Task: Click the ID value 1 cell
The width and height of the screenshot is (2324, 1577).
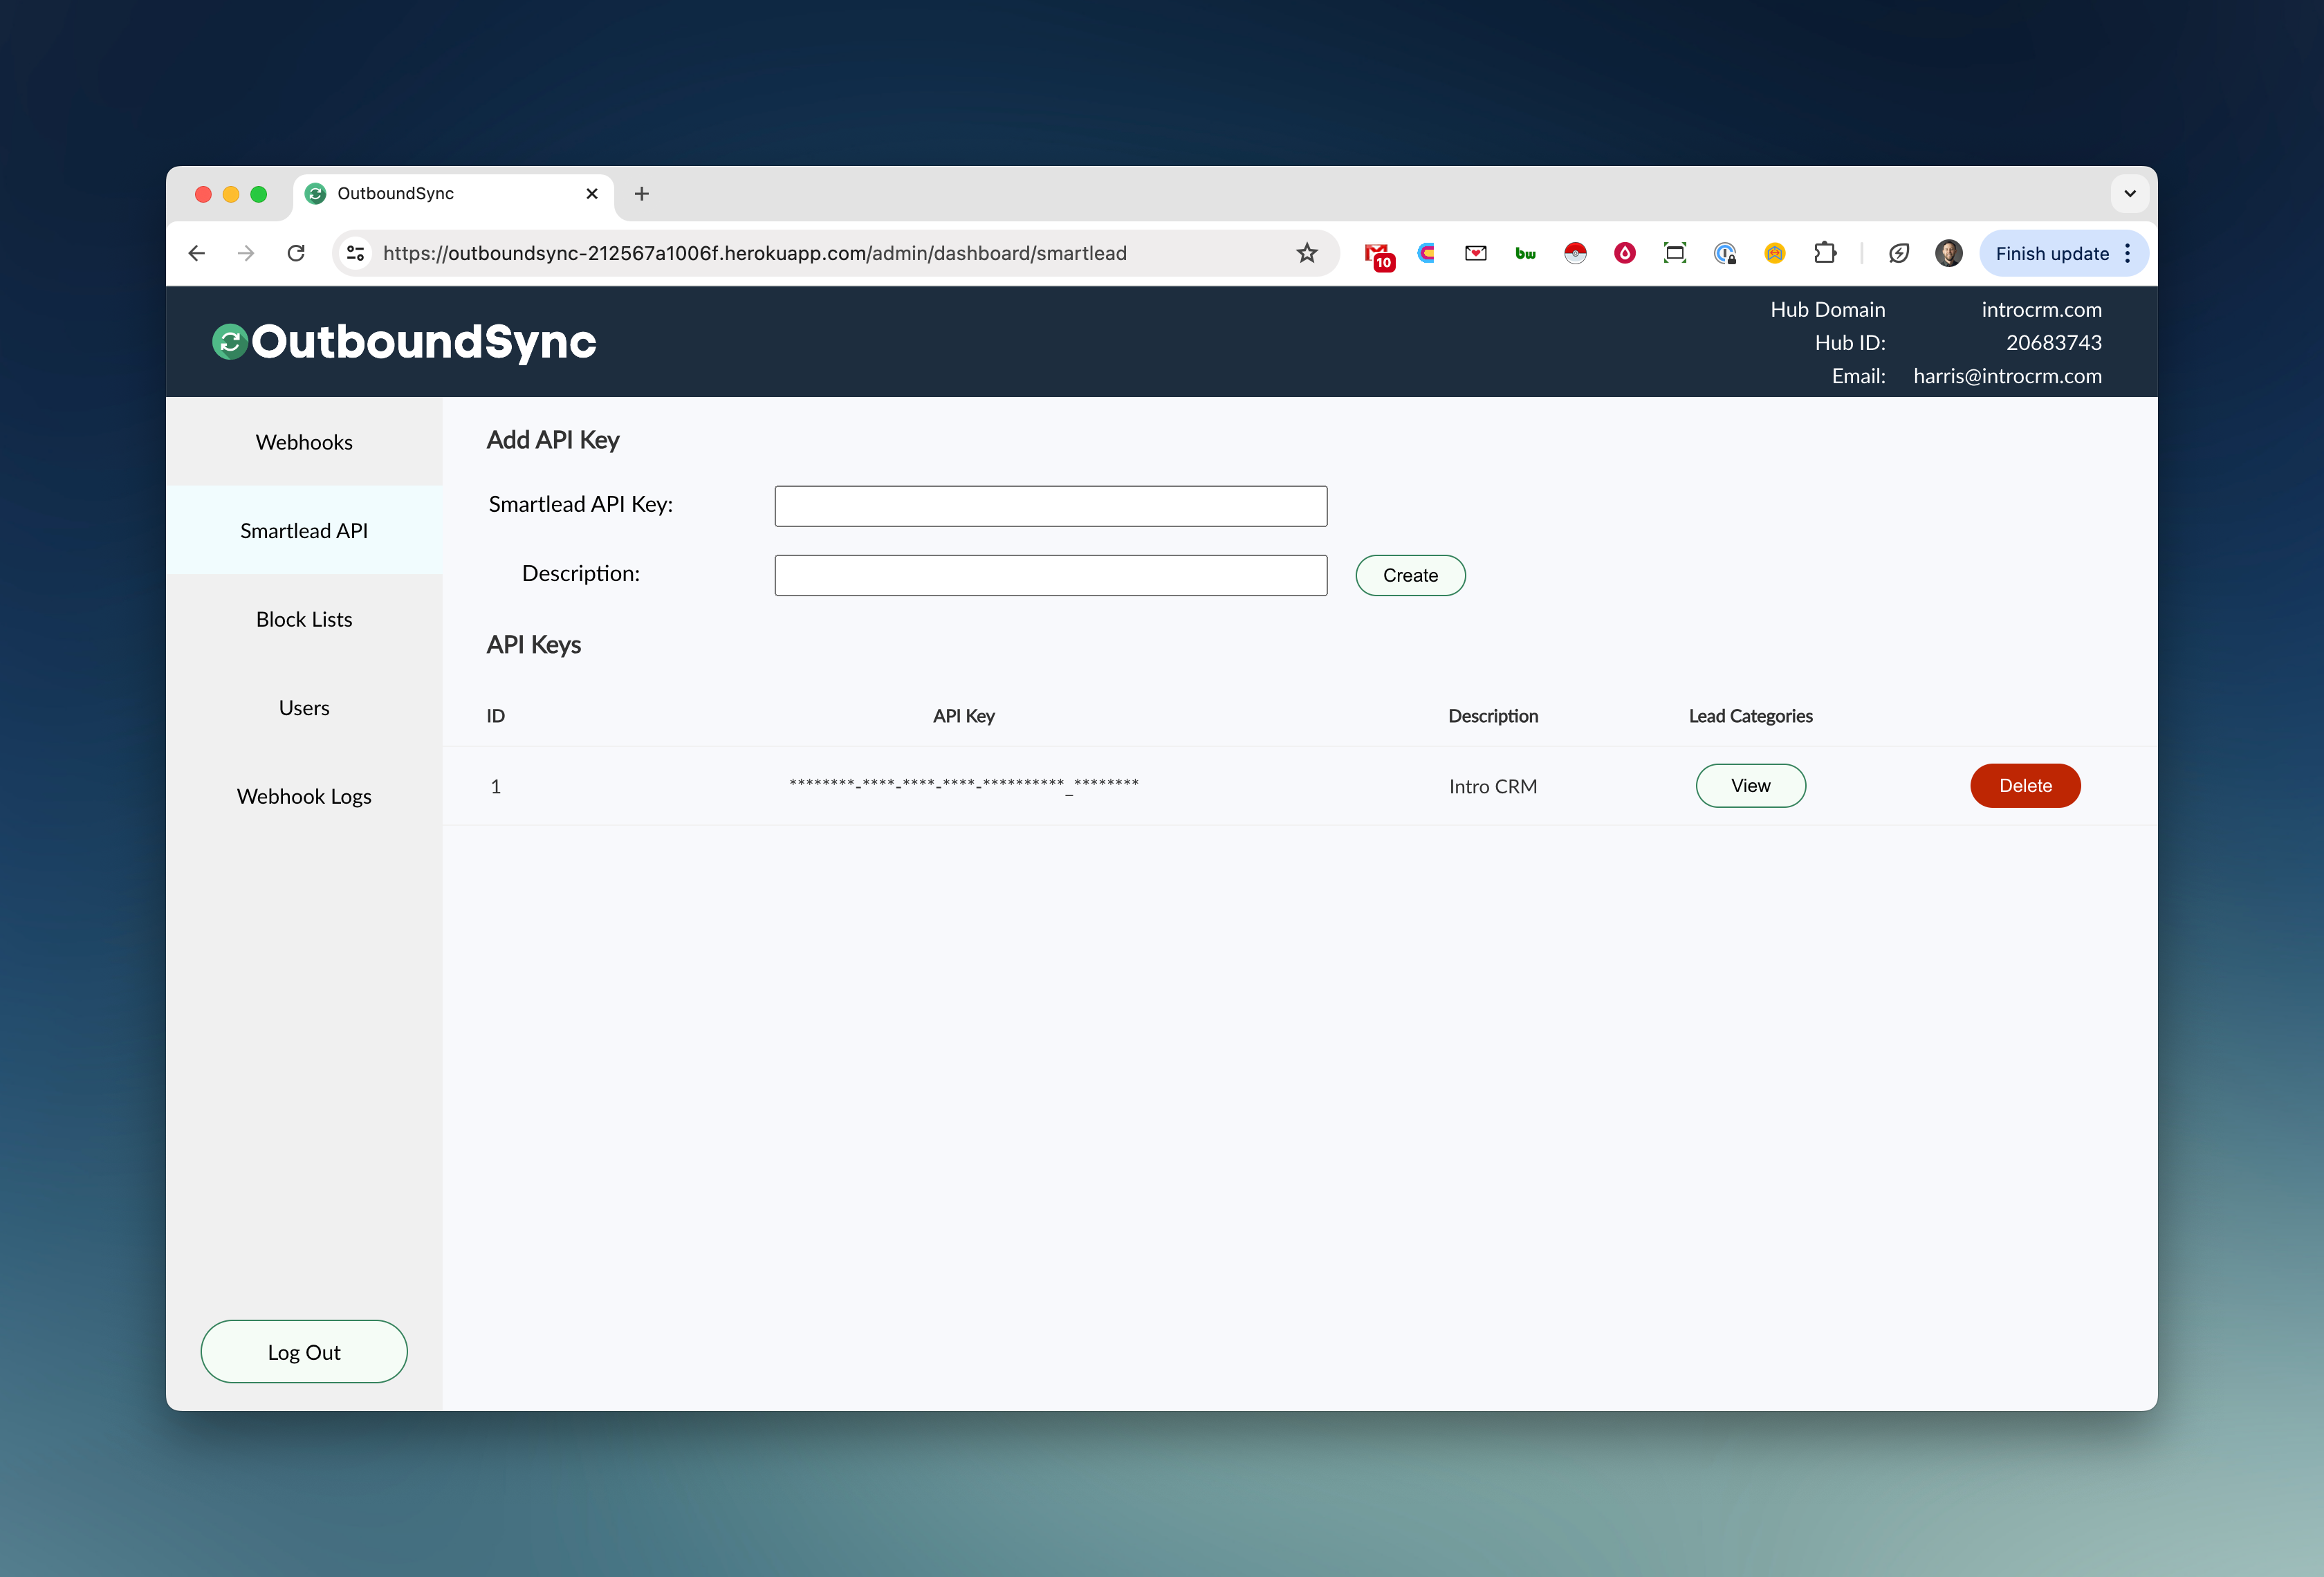Action: point(495,787)
